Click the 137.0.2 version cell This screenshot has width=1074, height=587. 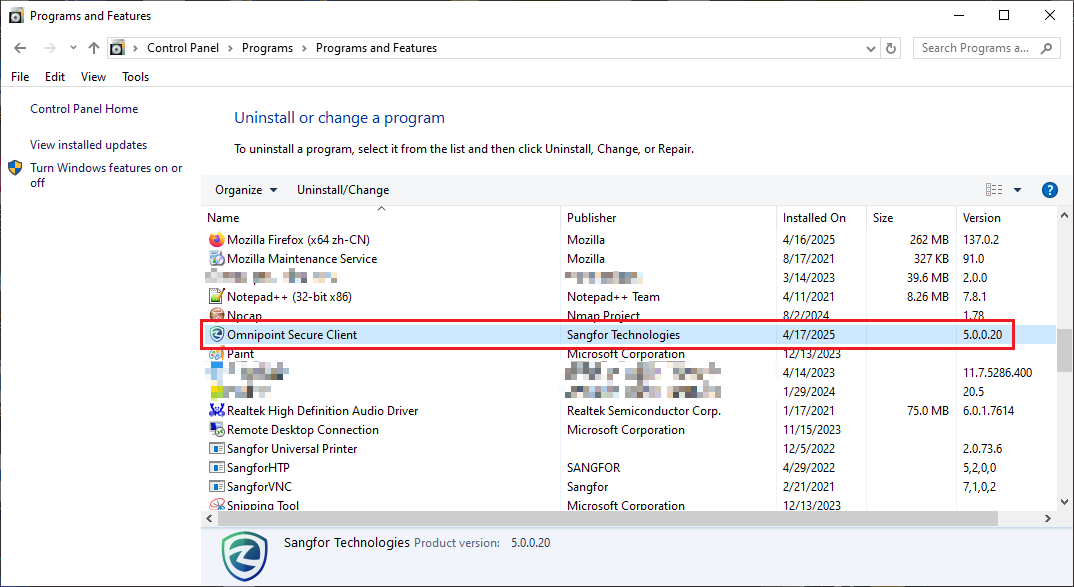tap(981, 240)
